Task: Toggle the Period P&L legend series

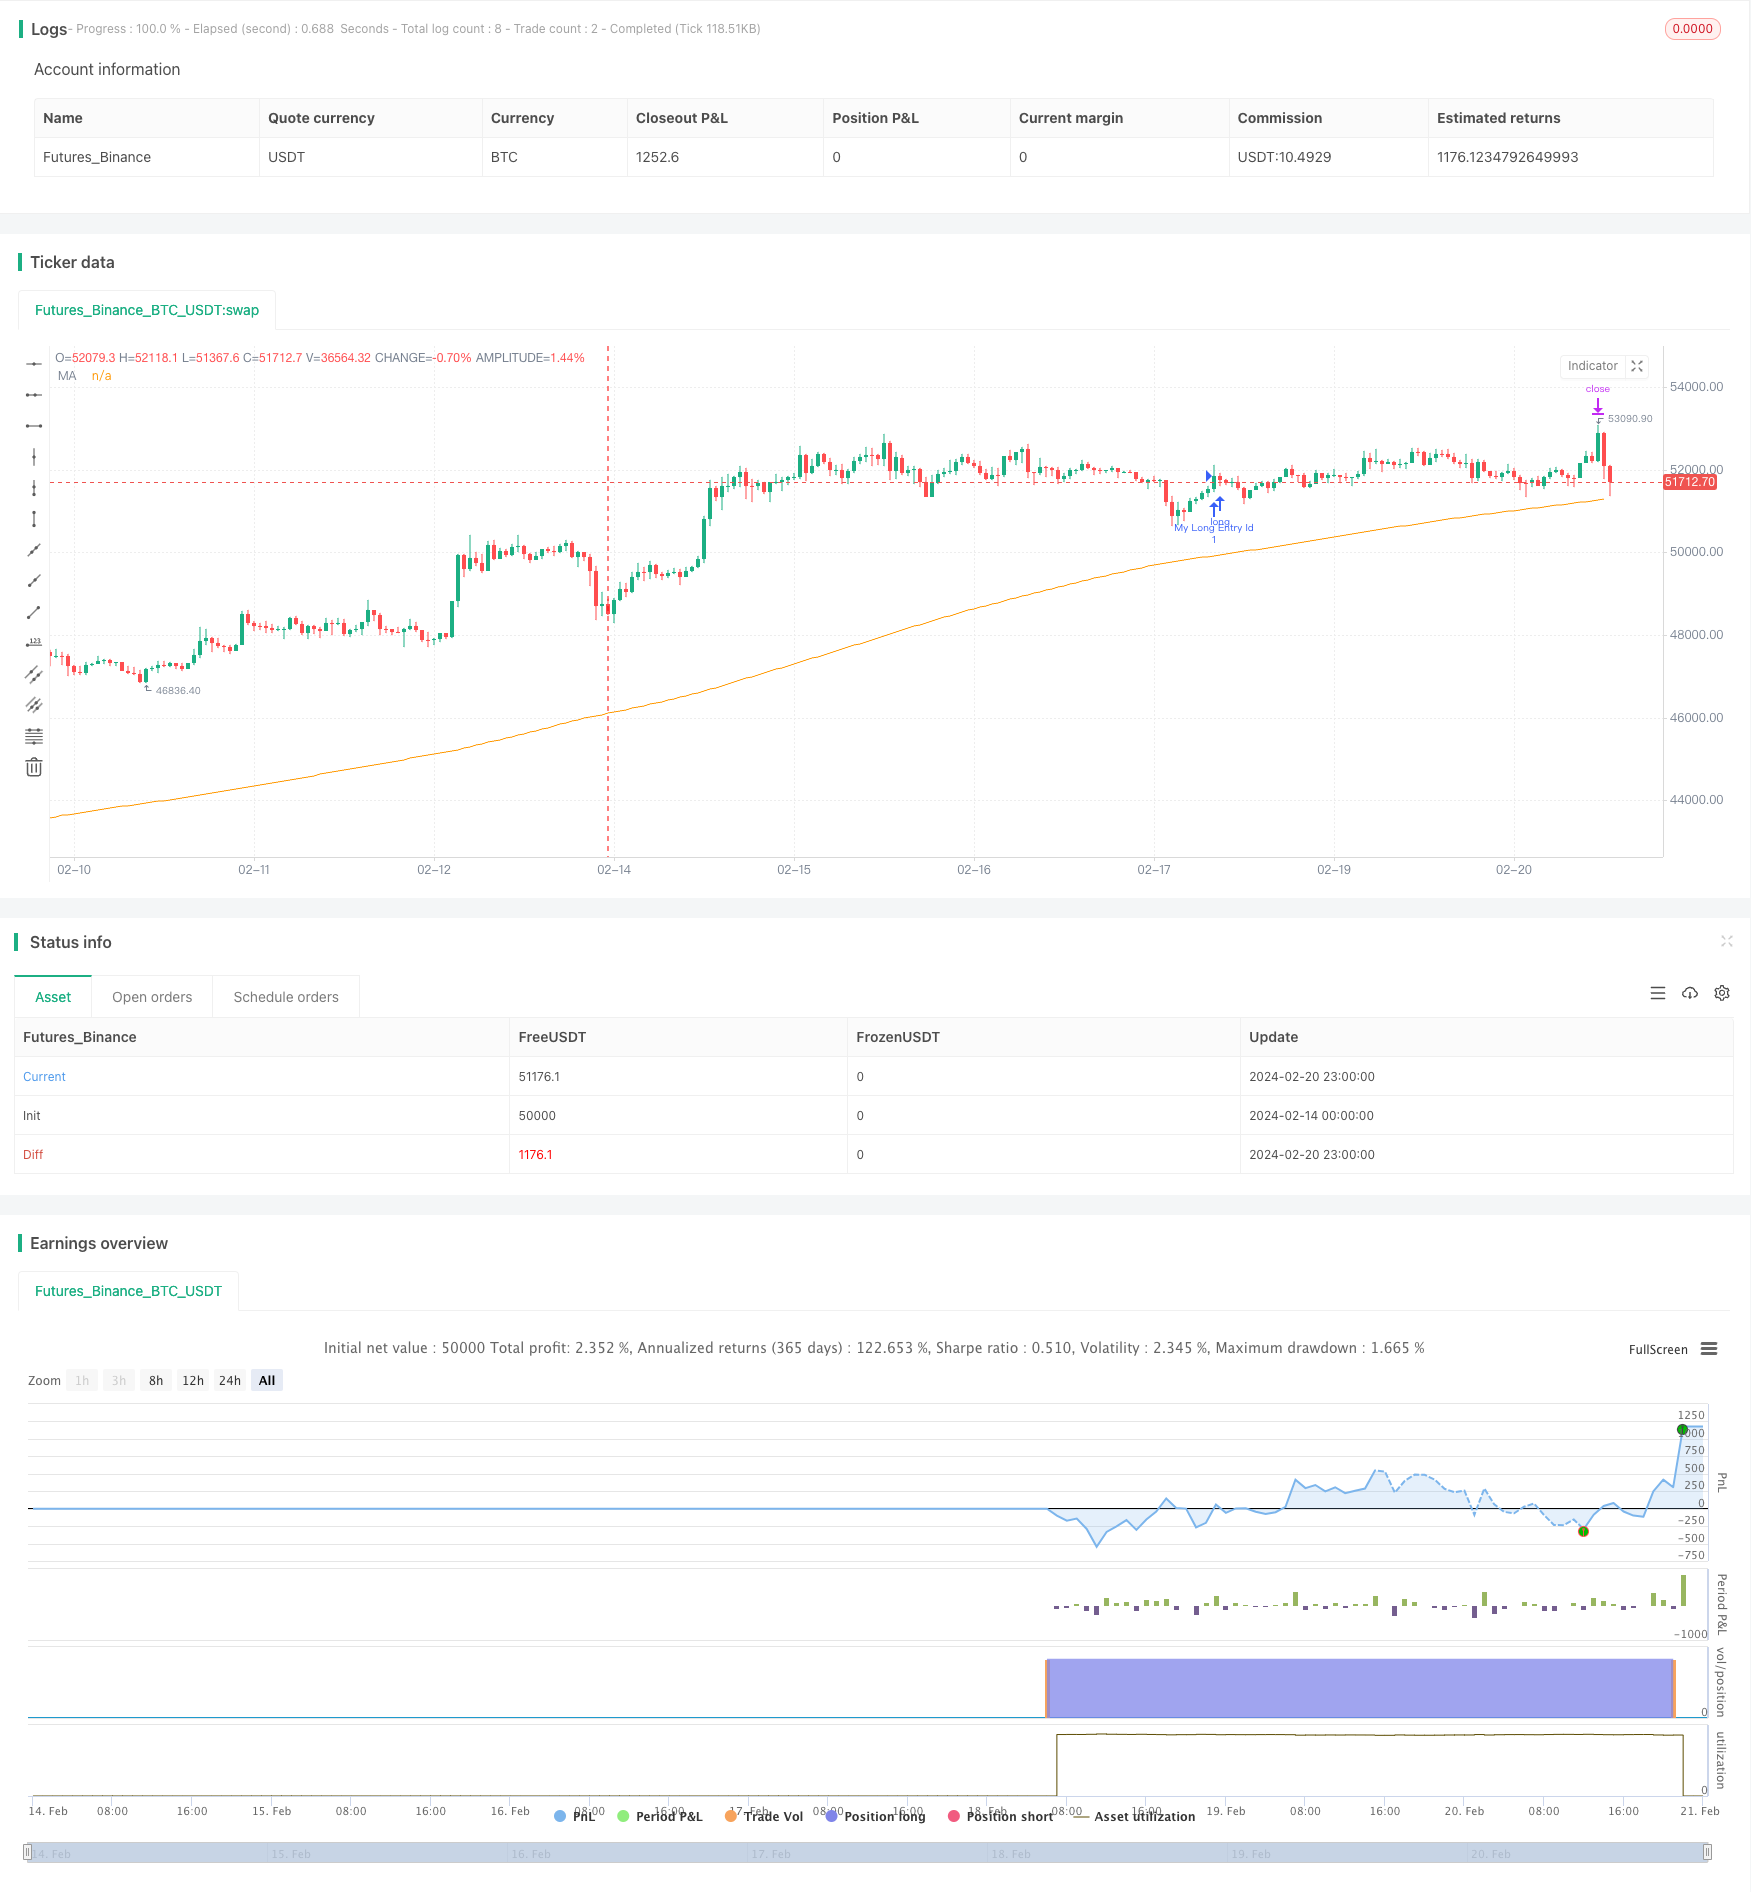Action: click(660, 1816)
